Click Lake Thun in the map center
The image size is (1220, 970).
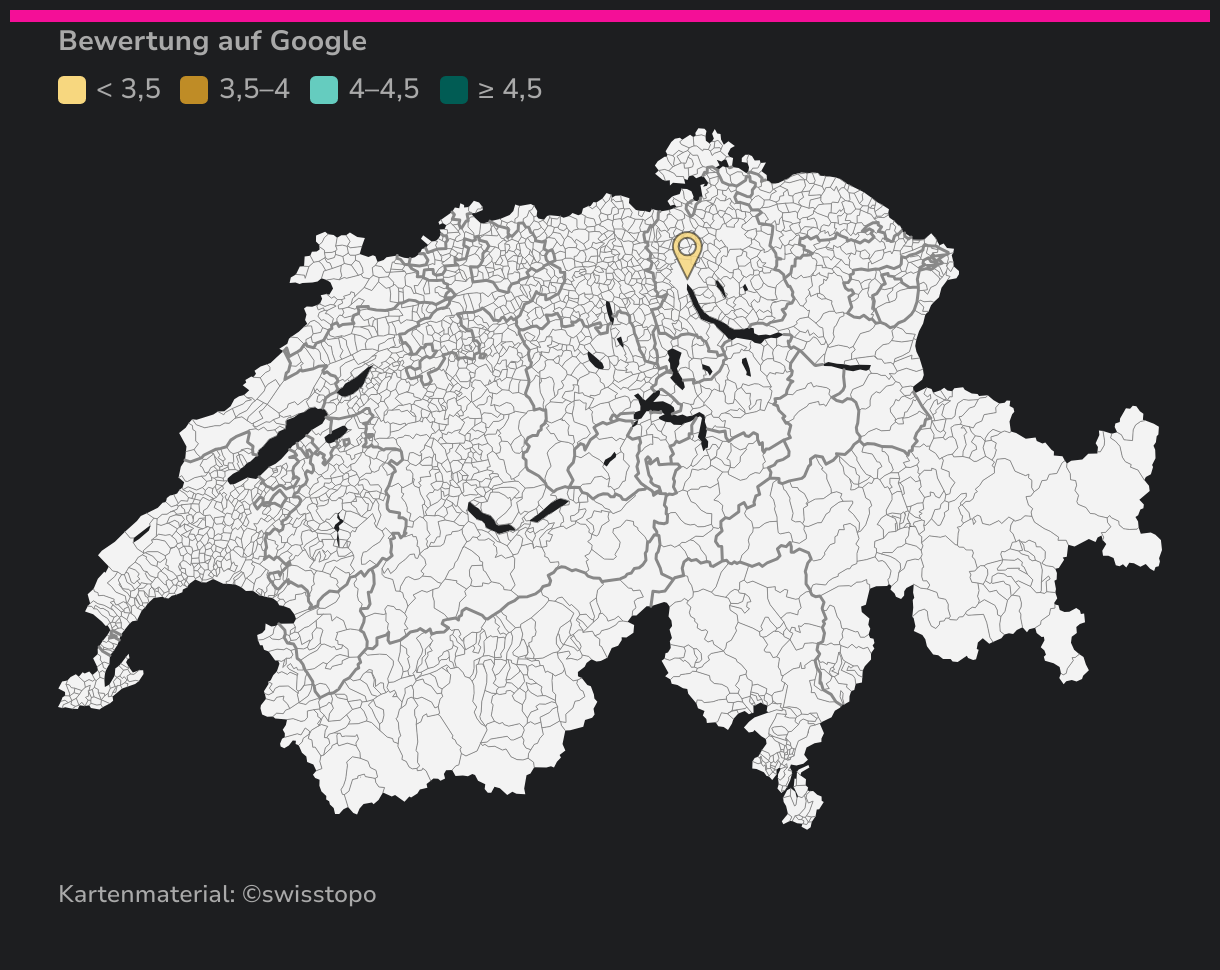pyautogui.click(x=488, y=519)
